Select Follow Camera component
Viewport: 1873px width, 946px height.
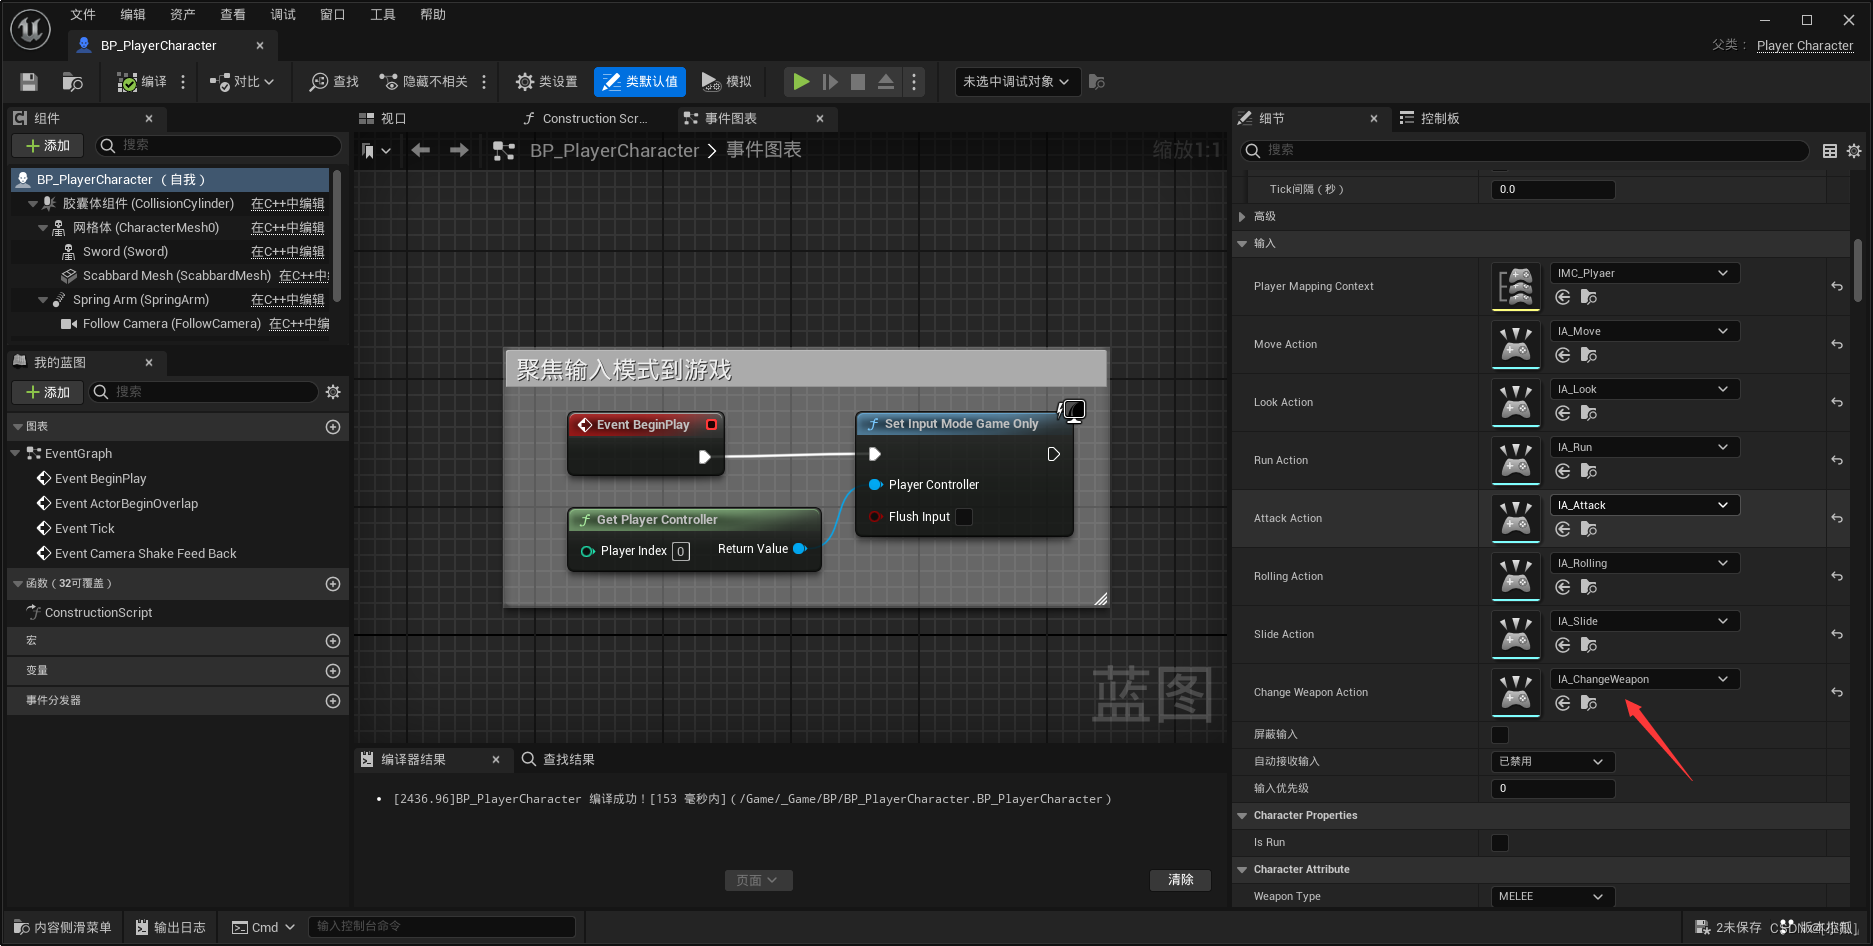[x=172, y=324]
